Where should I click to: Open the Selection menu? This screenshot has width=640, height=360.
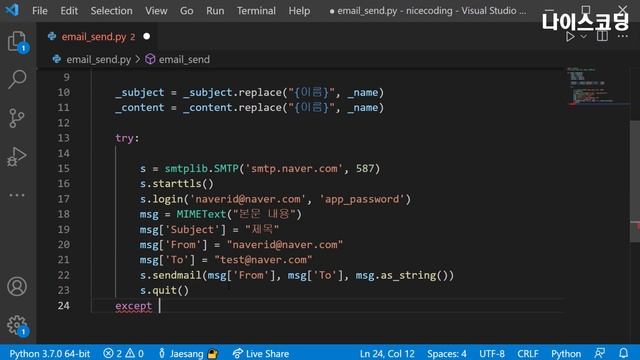coord(111,11)
